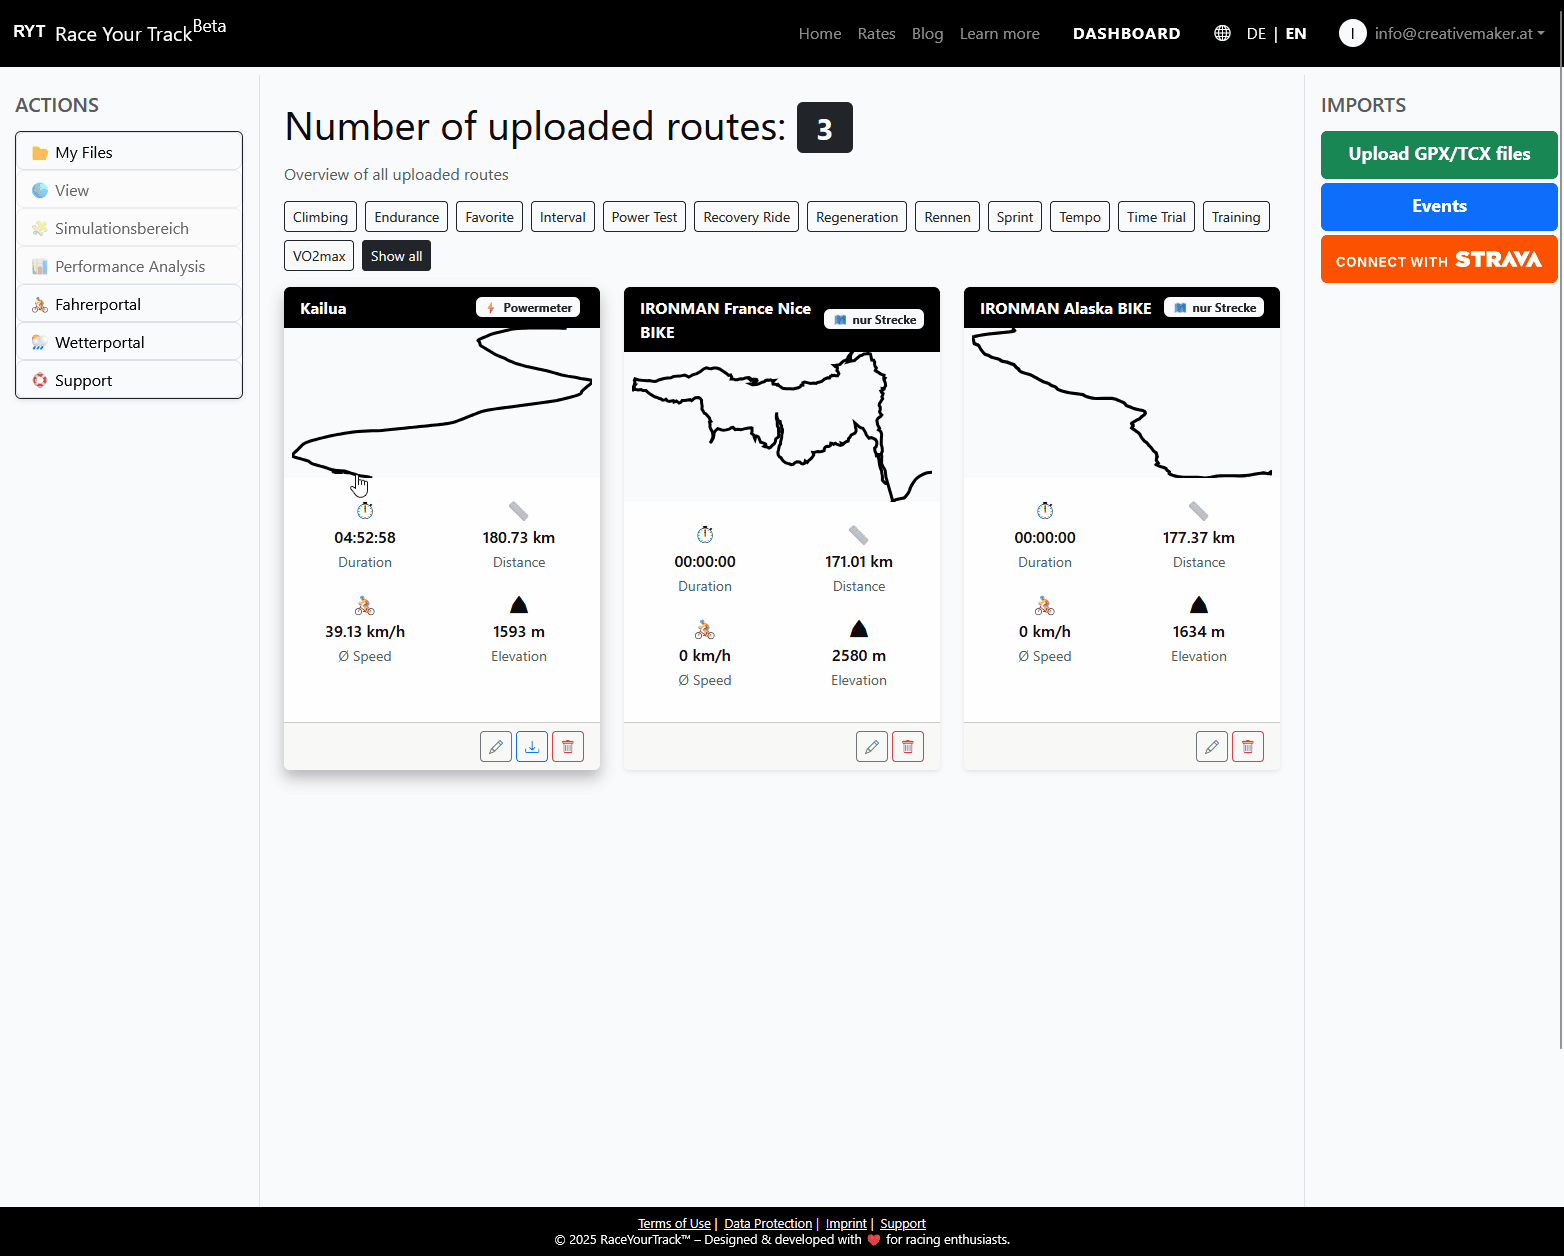
Task: Toggle the Show all filter
Action: [x=396, y=256]
